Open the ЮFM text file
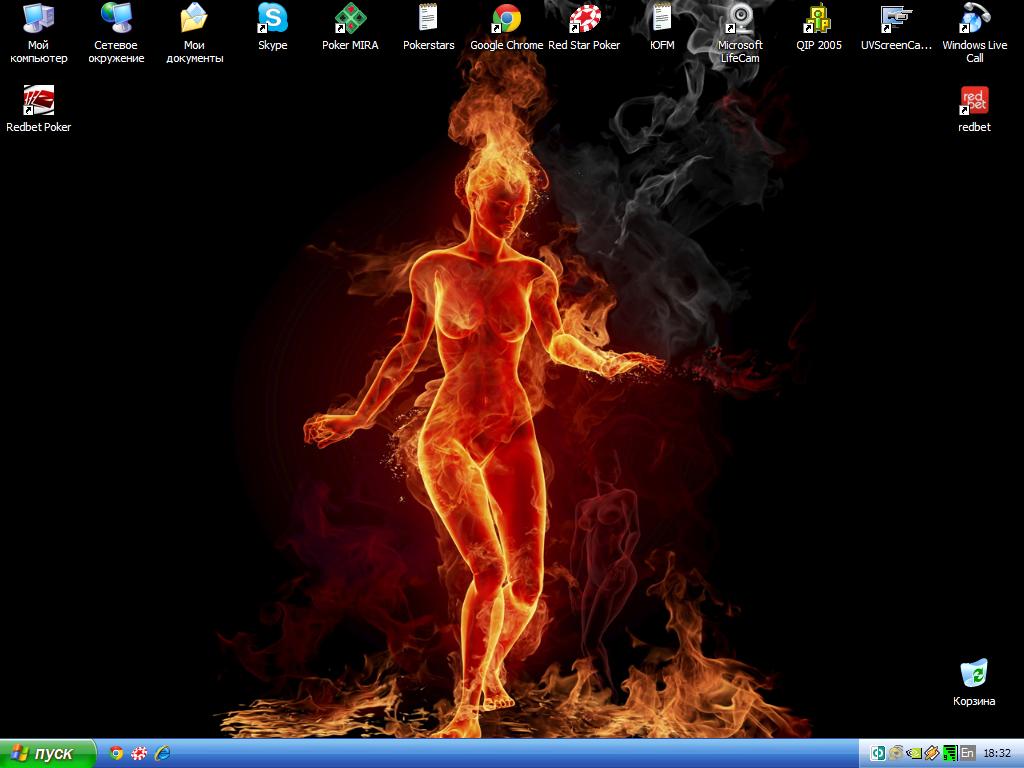Image resolution: width=1024 pixels, height=768 pixels. click(x=662, y=19)
